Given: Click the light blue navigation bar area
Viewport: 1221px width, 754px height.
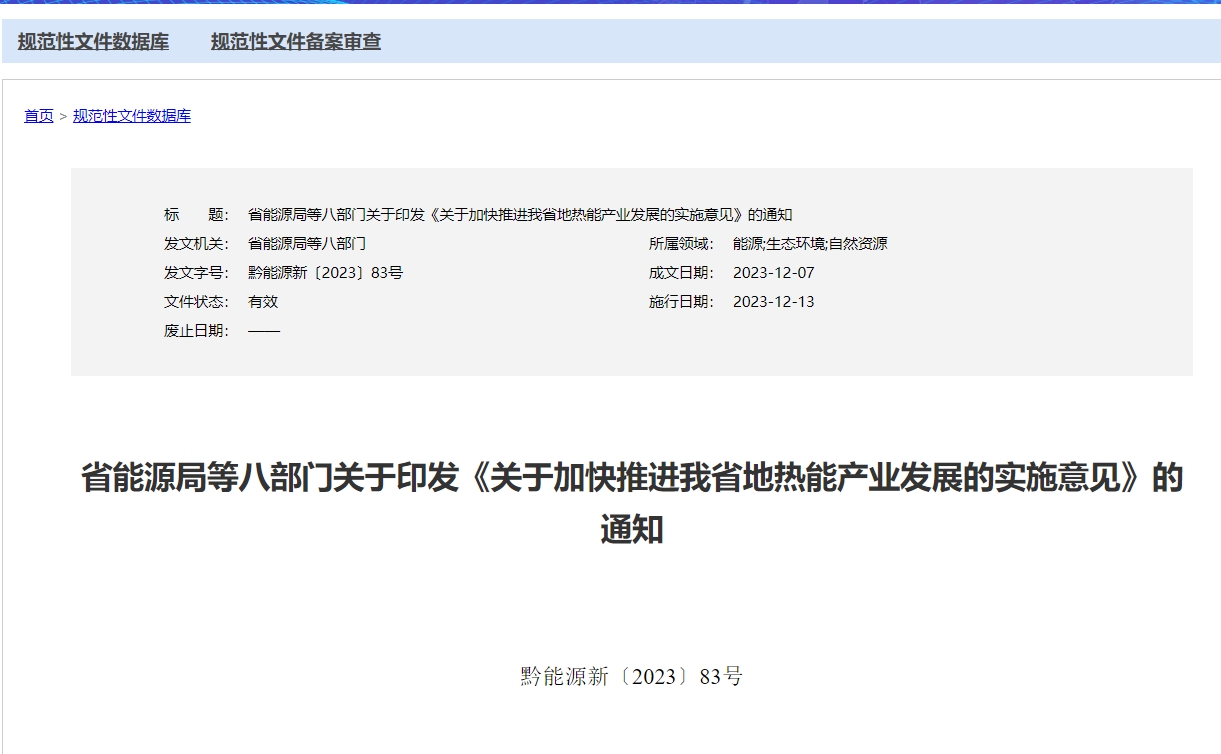Looking at the screenshot, I should click(700, 43).
